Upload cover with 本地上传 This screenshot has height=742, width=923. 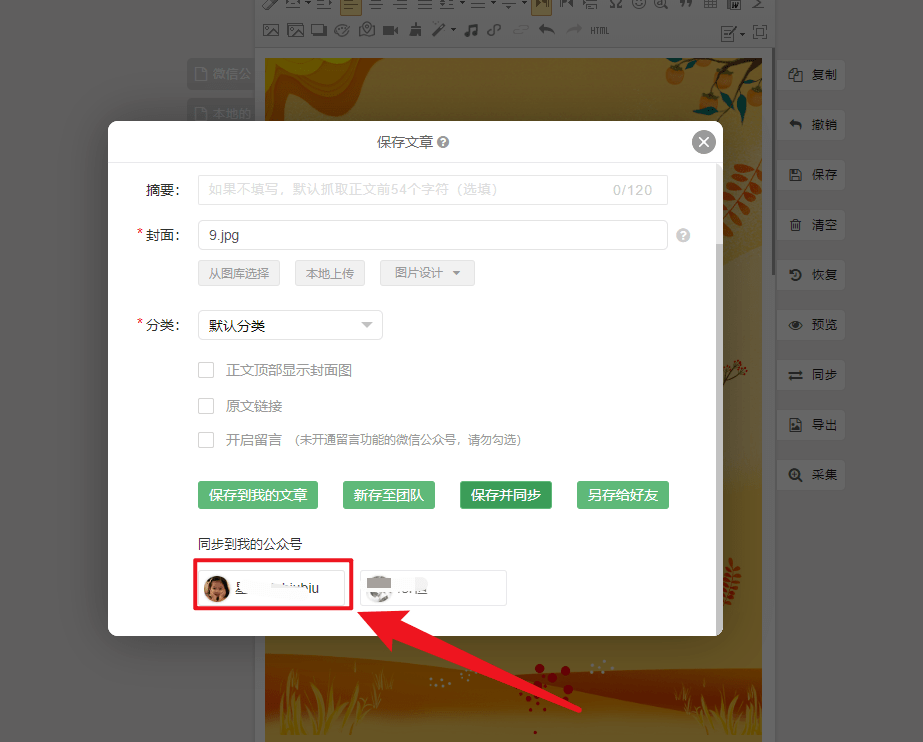click(330, 273)
